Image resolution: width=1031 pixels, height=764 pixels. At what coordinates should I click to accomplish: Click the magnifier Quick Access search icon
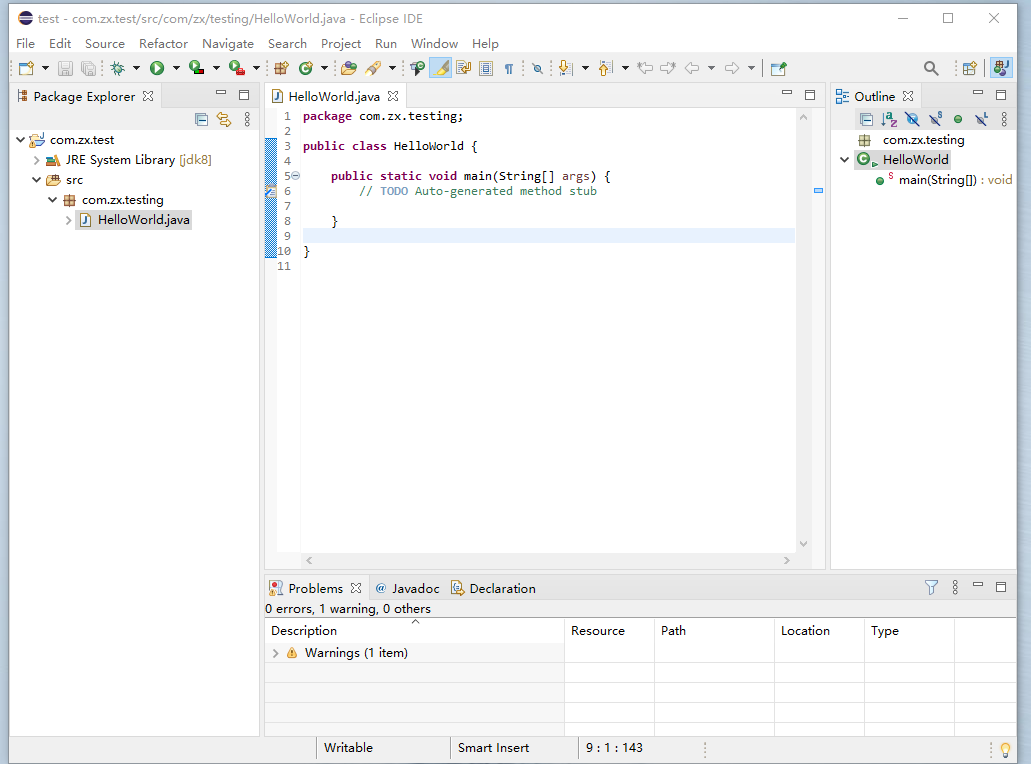pos(931,68)
